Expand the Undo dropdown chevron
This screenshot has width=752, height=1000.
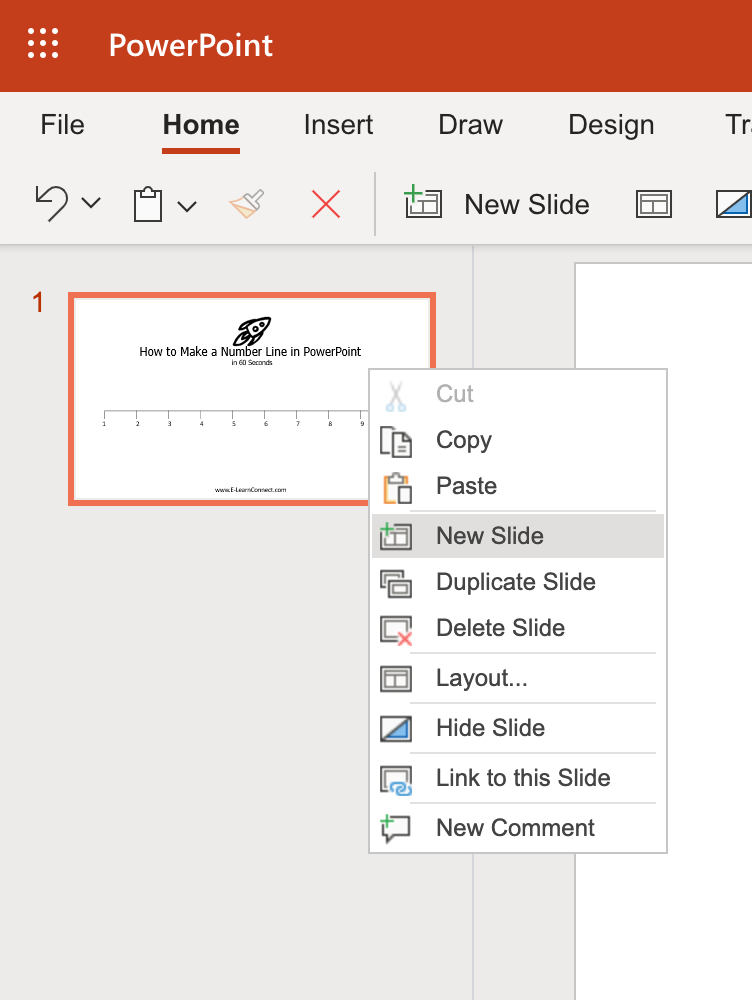(91, 203)
